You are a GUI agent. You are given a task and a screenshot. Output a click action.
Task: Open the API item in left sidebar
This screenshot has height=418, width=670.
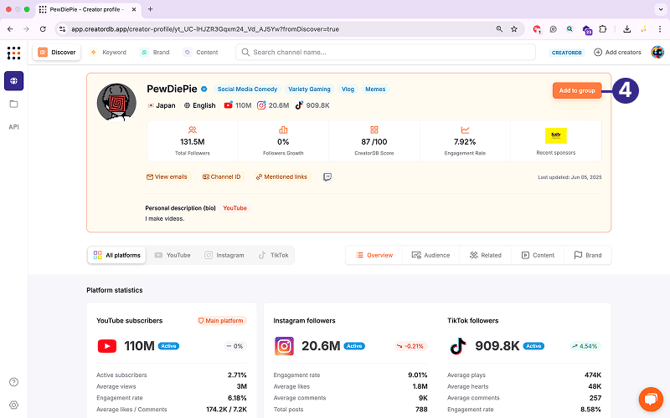tap(14, 127)
